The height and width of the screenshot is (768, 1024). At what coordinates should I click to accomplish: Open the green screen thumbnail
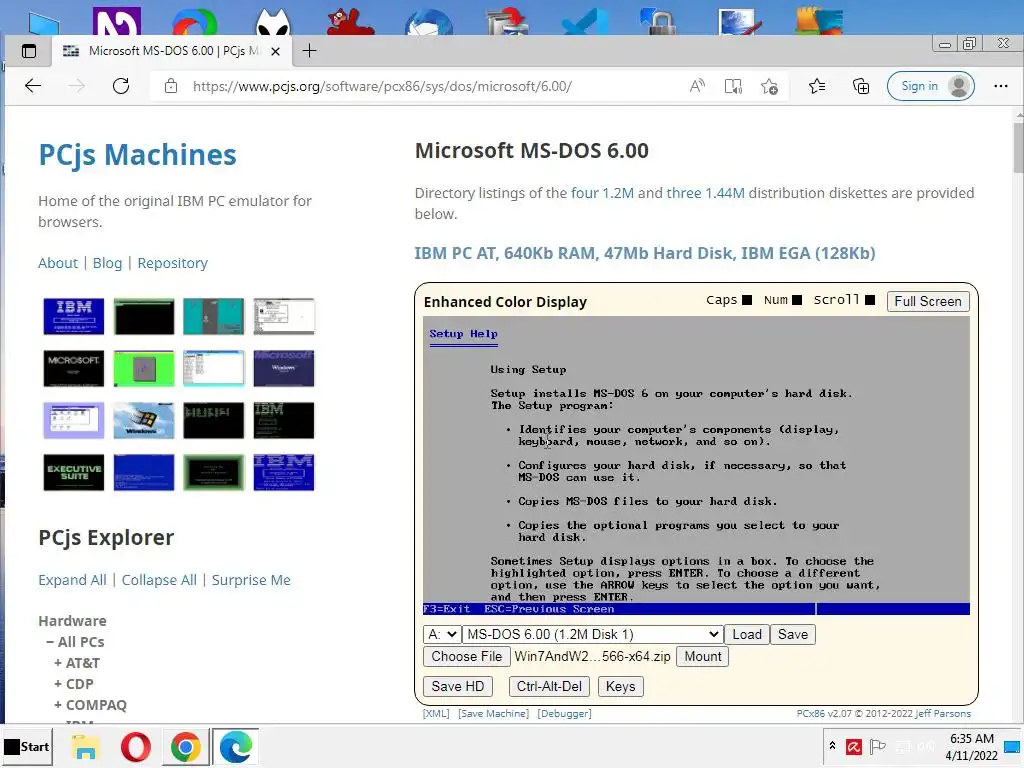click(x=144, y=368)
